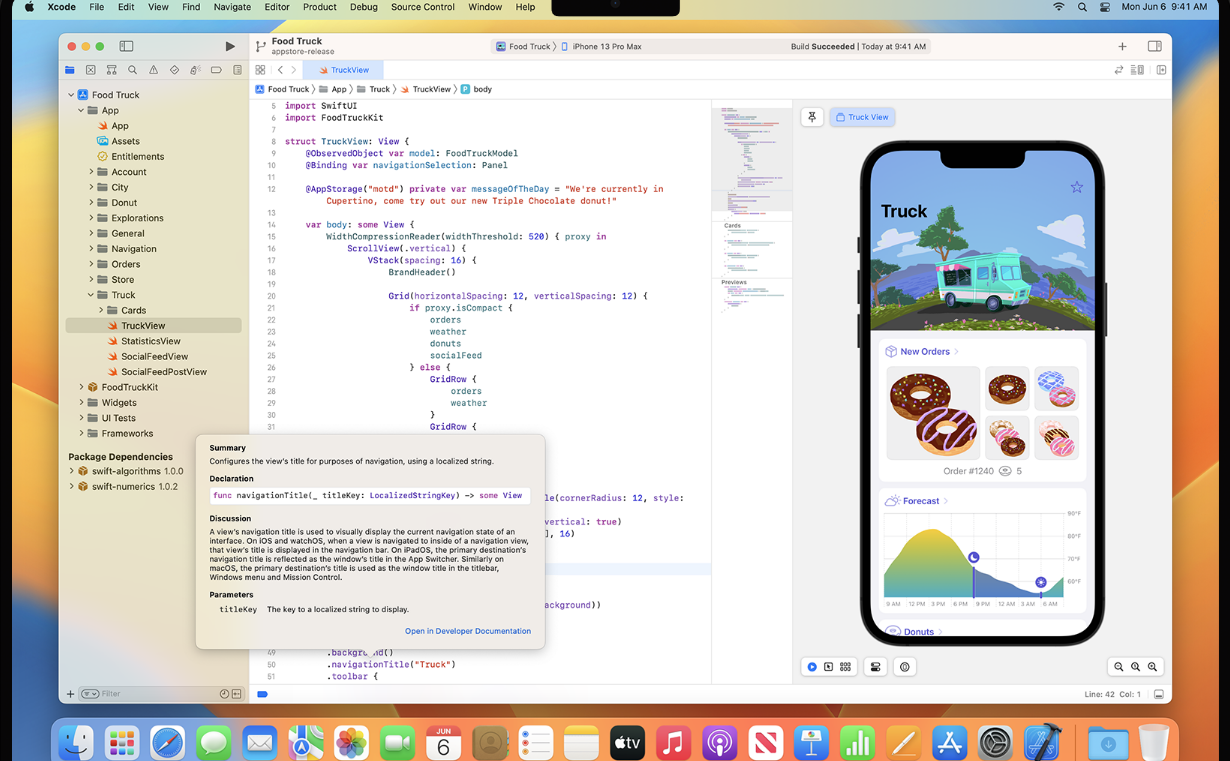The height and width of the screenshot is (761, 1230).
Task: Click Open in Developer Documentation link
Action: (x=467, y=631)
